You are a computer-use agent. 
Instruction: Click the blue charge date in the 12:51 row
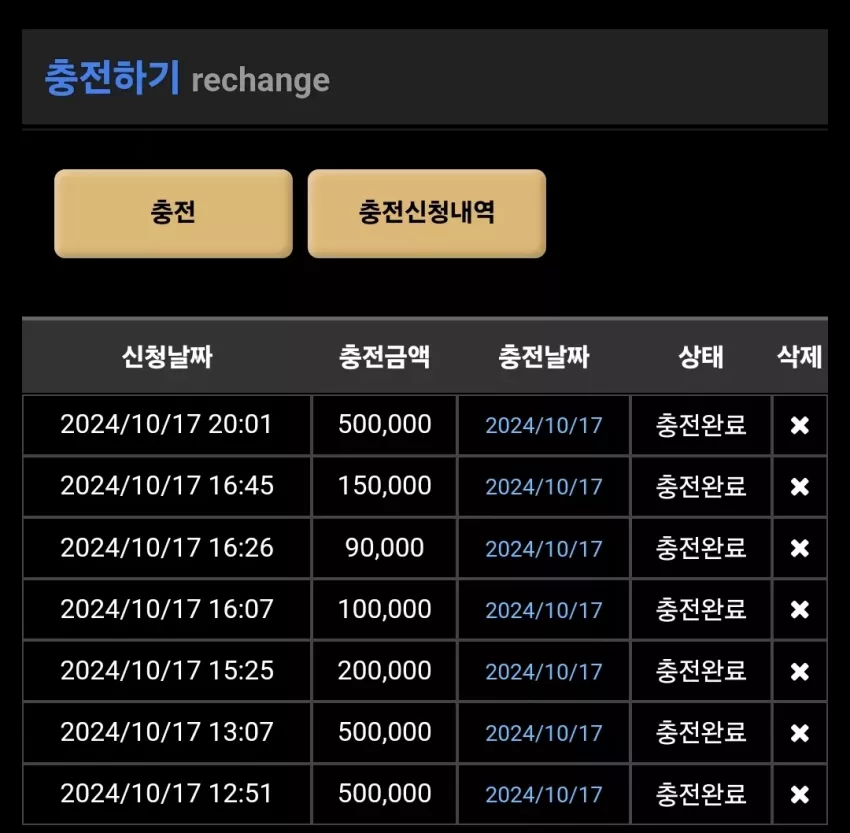tap(544, 795)
